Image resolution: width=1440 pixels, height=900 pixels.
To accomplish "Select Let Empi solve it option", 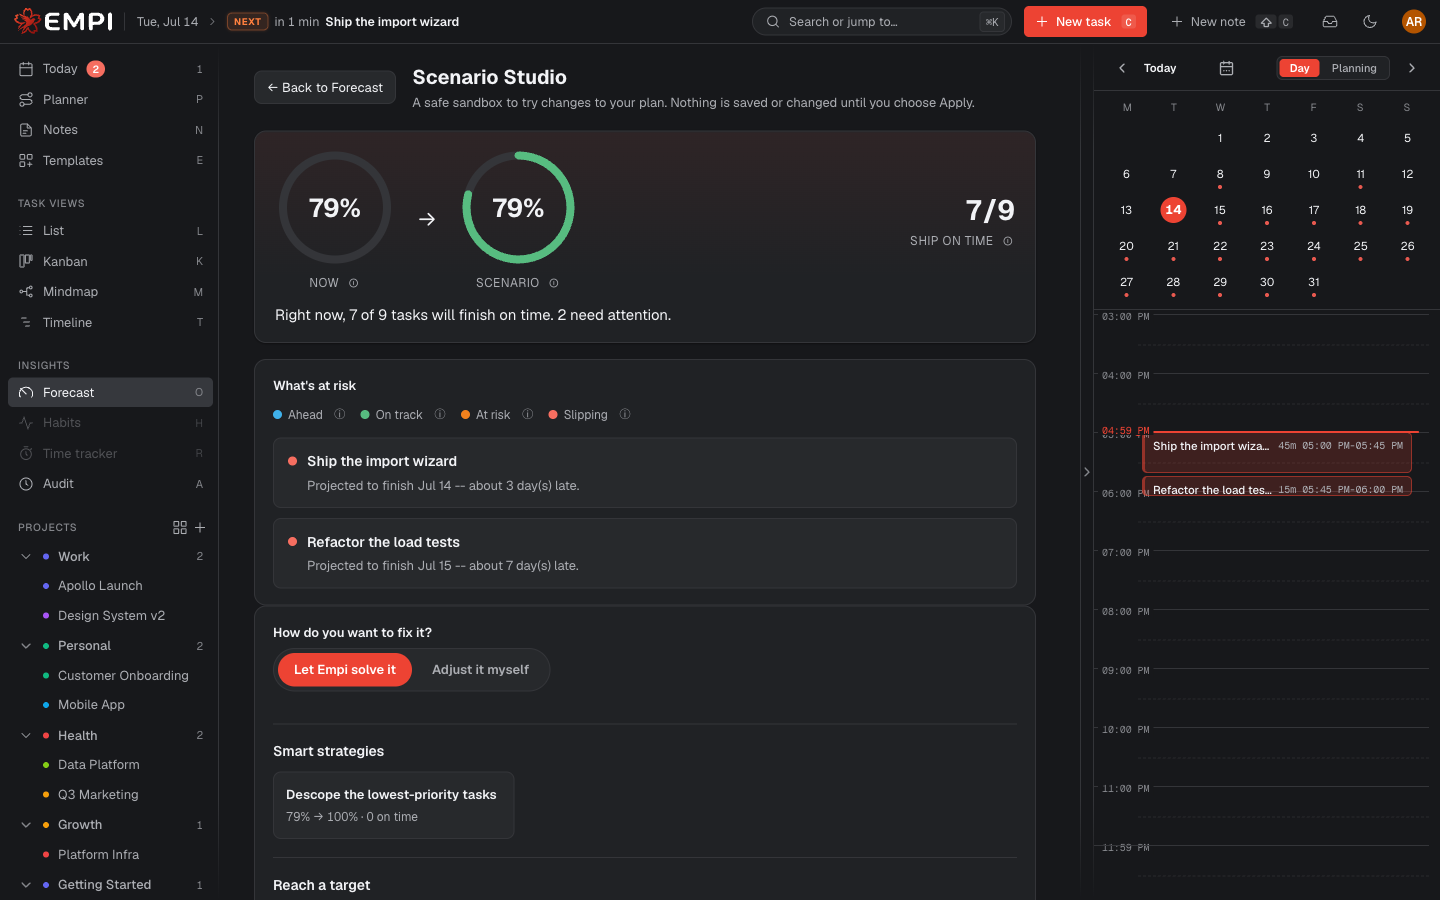I will (345, 670).
